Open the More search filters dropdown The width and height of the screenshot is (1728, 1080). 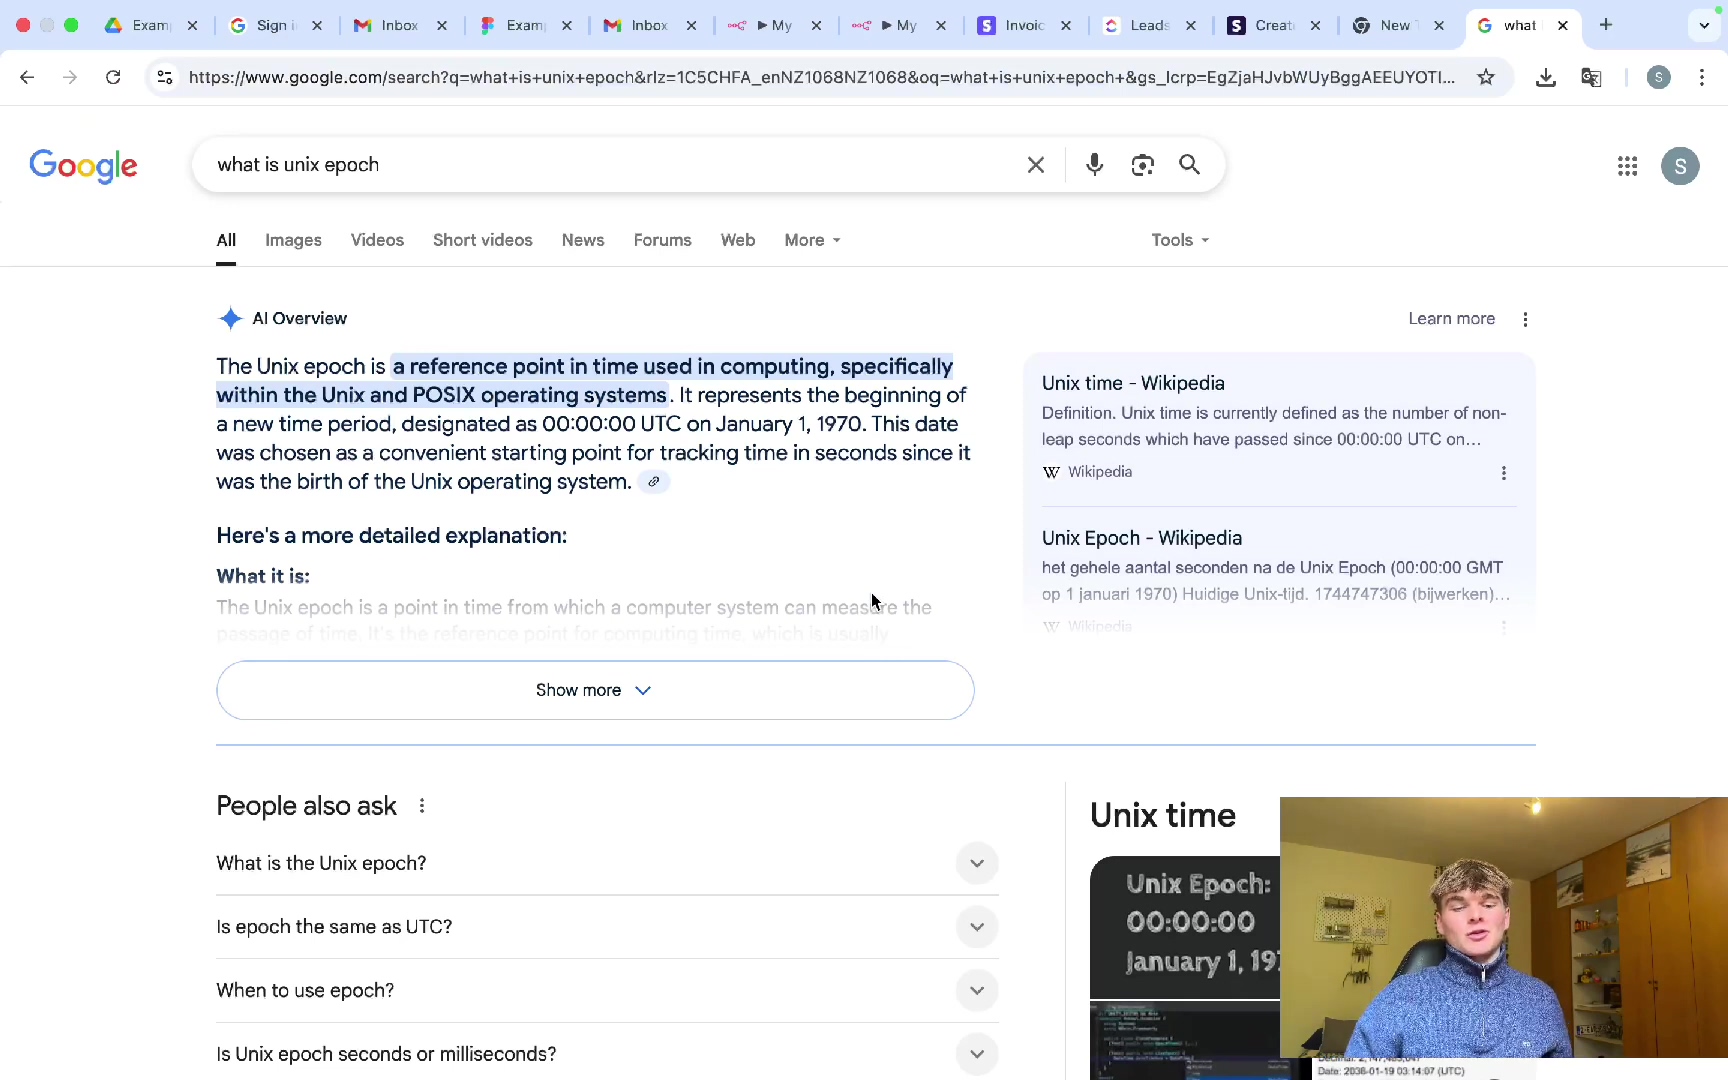pyautogui.click(x=812, y=240)
